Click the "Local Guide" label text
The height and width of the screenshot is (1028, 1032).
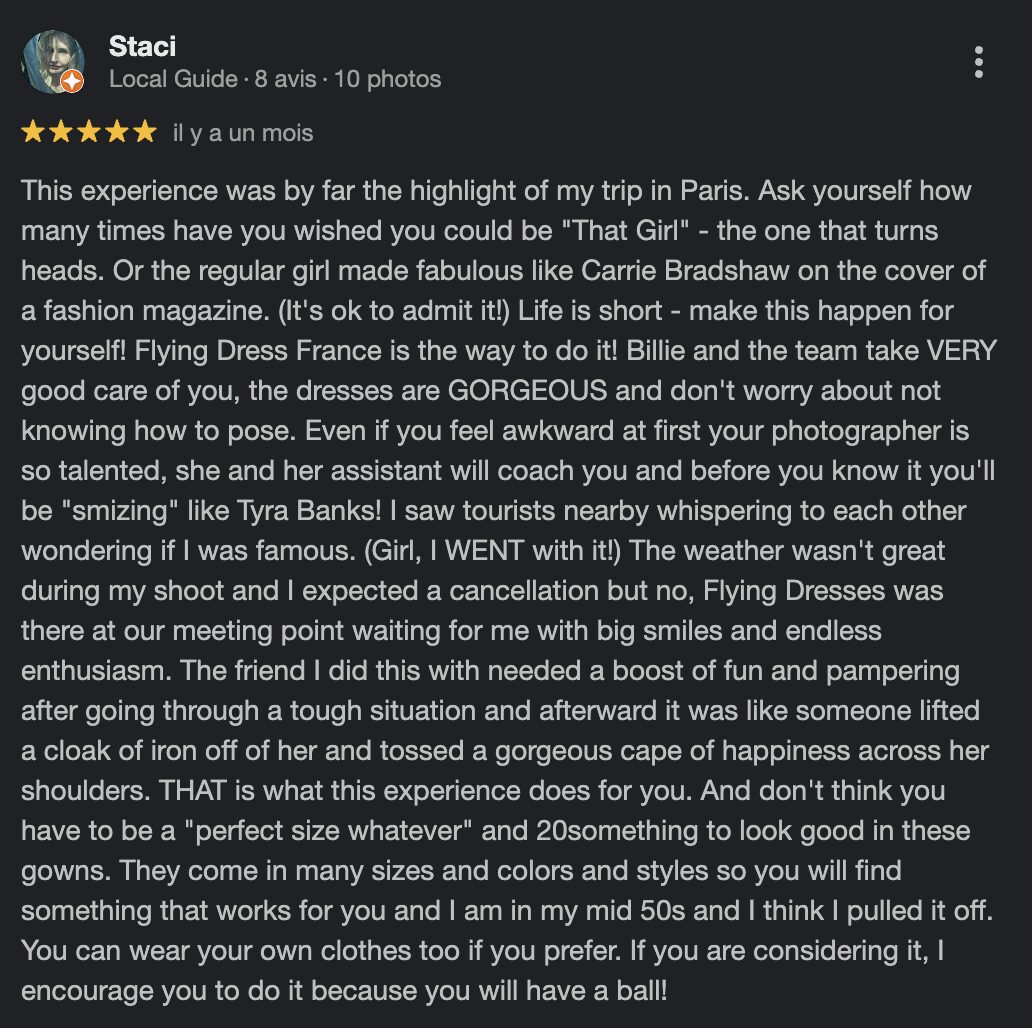point(172,79)
